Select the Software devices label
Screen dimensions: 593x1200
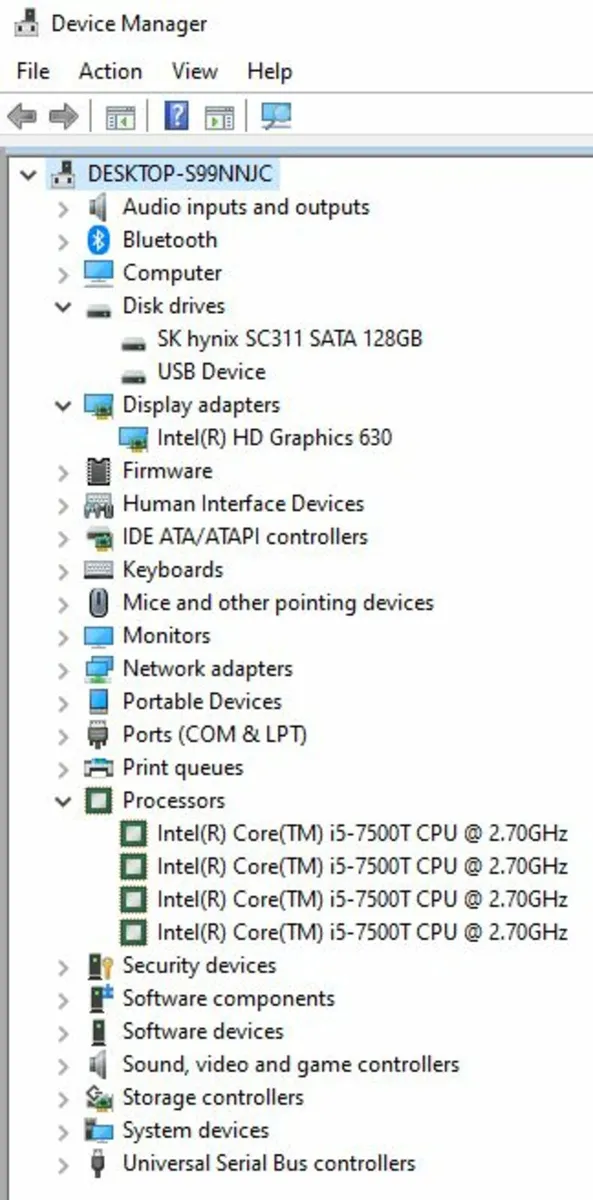point(203,1032)
